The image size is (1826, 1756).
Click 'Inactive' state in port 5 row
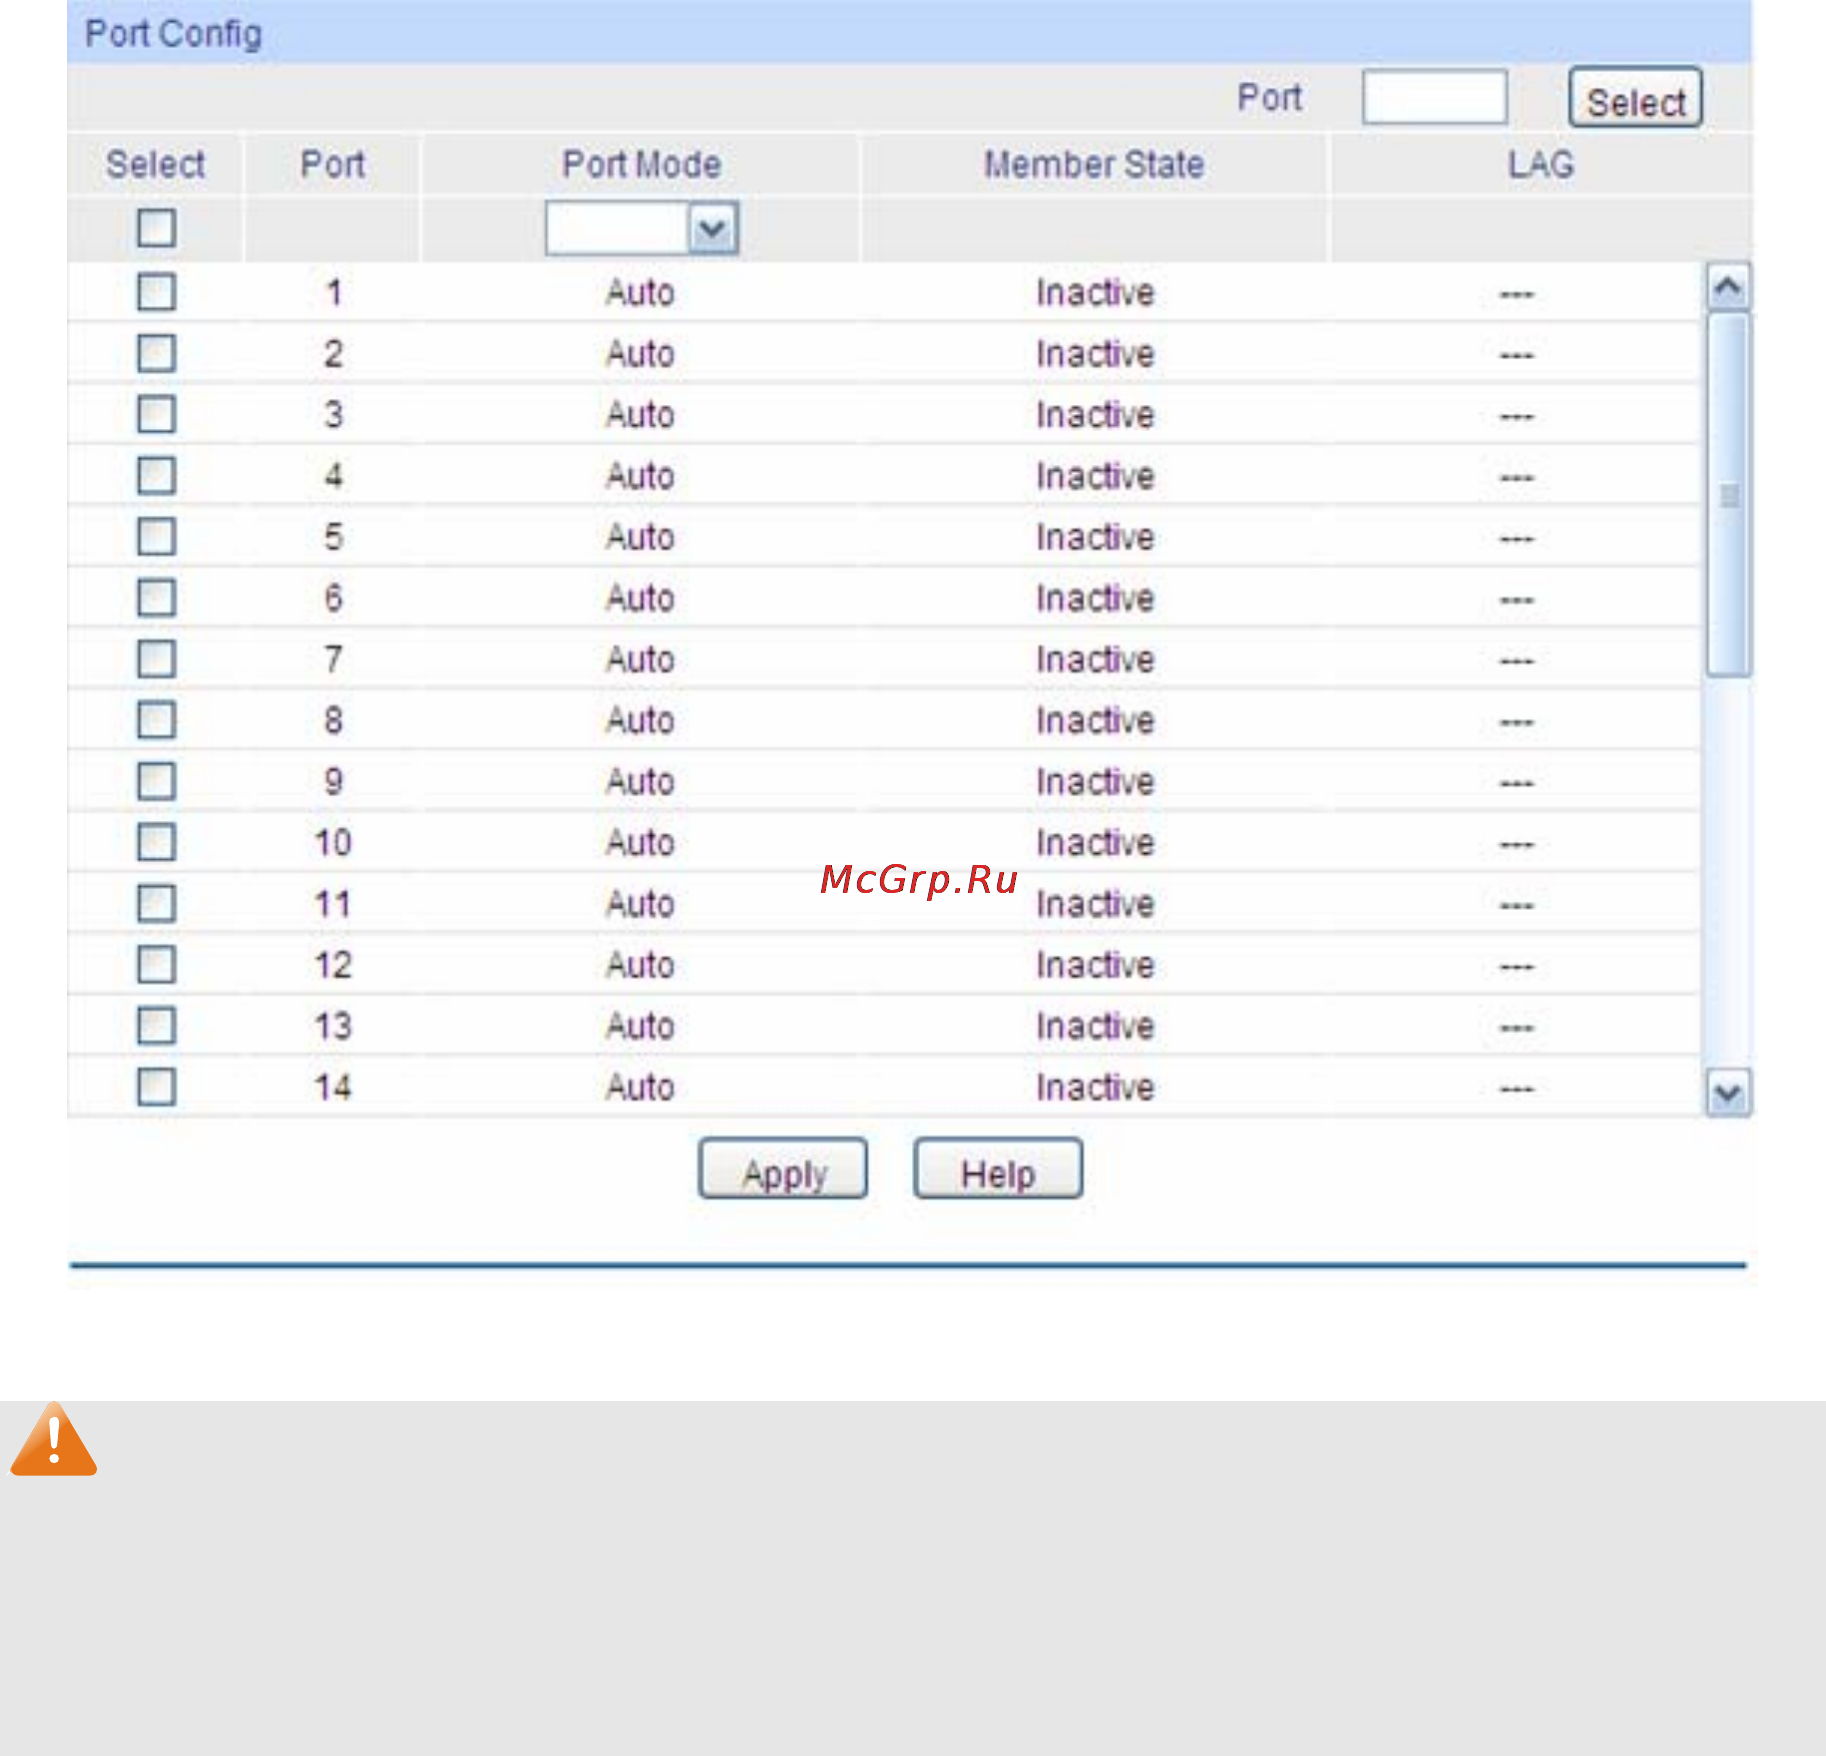pos(1095,537)
